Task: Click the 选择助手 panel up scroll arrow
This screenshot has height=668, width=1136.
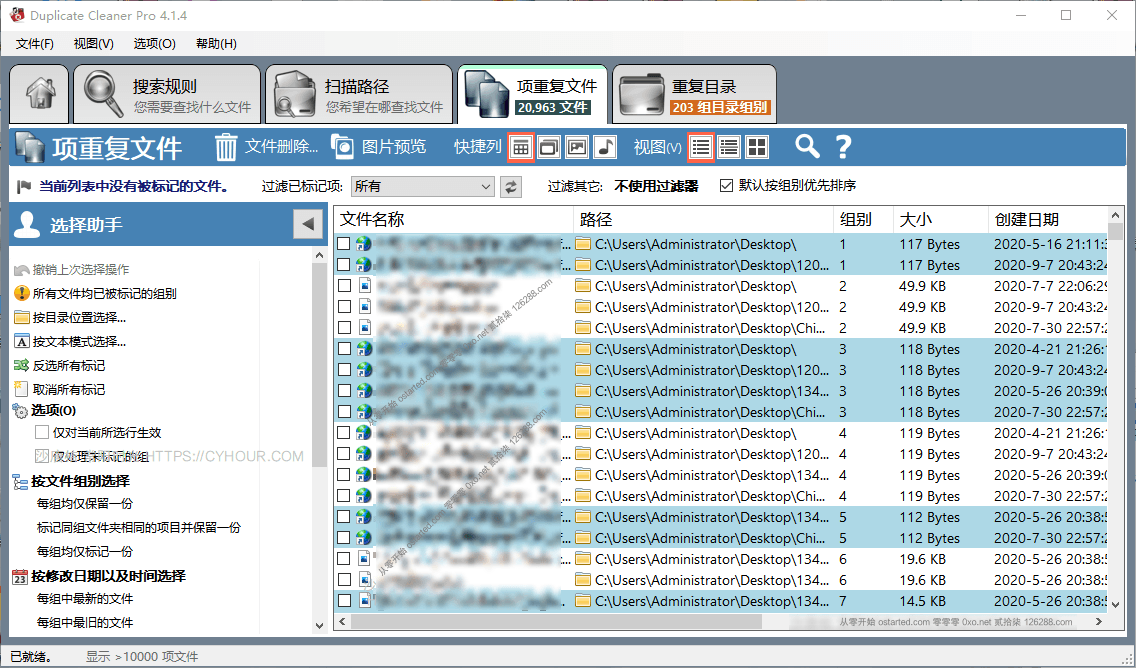Action: [320, 255]
